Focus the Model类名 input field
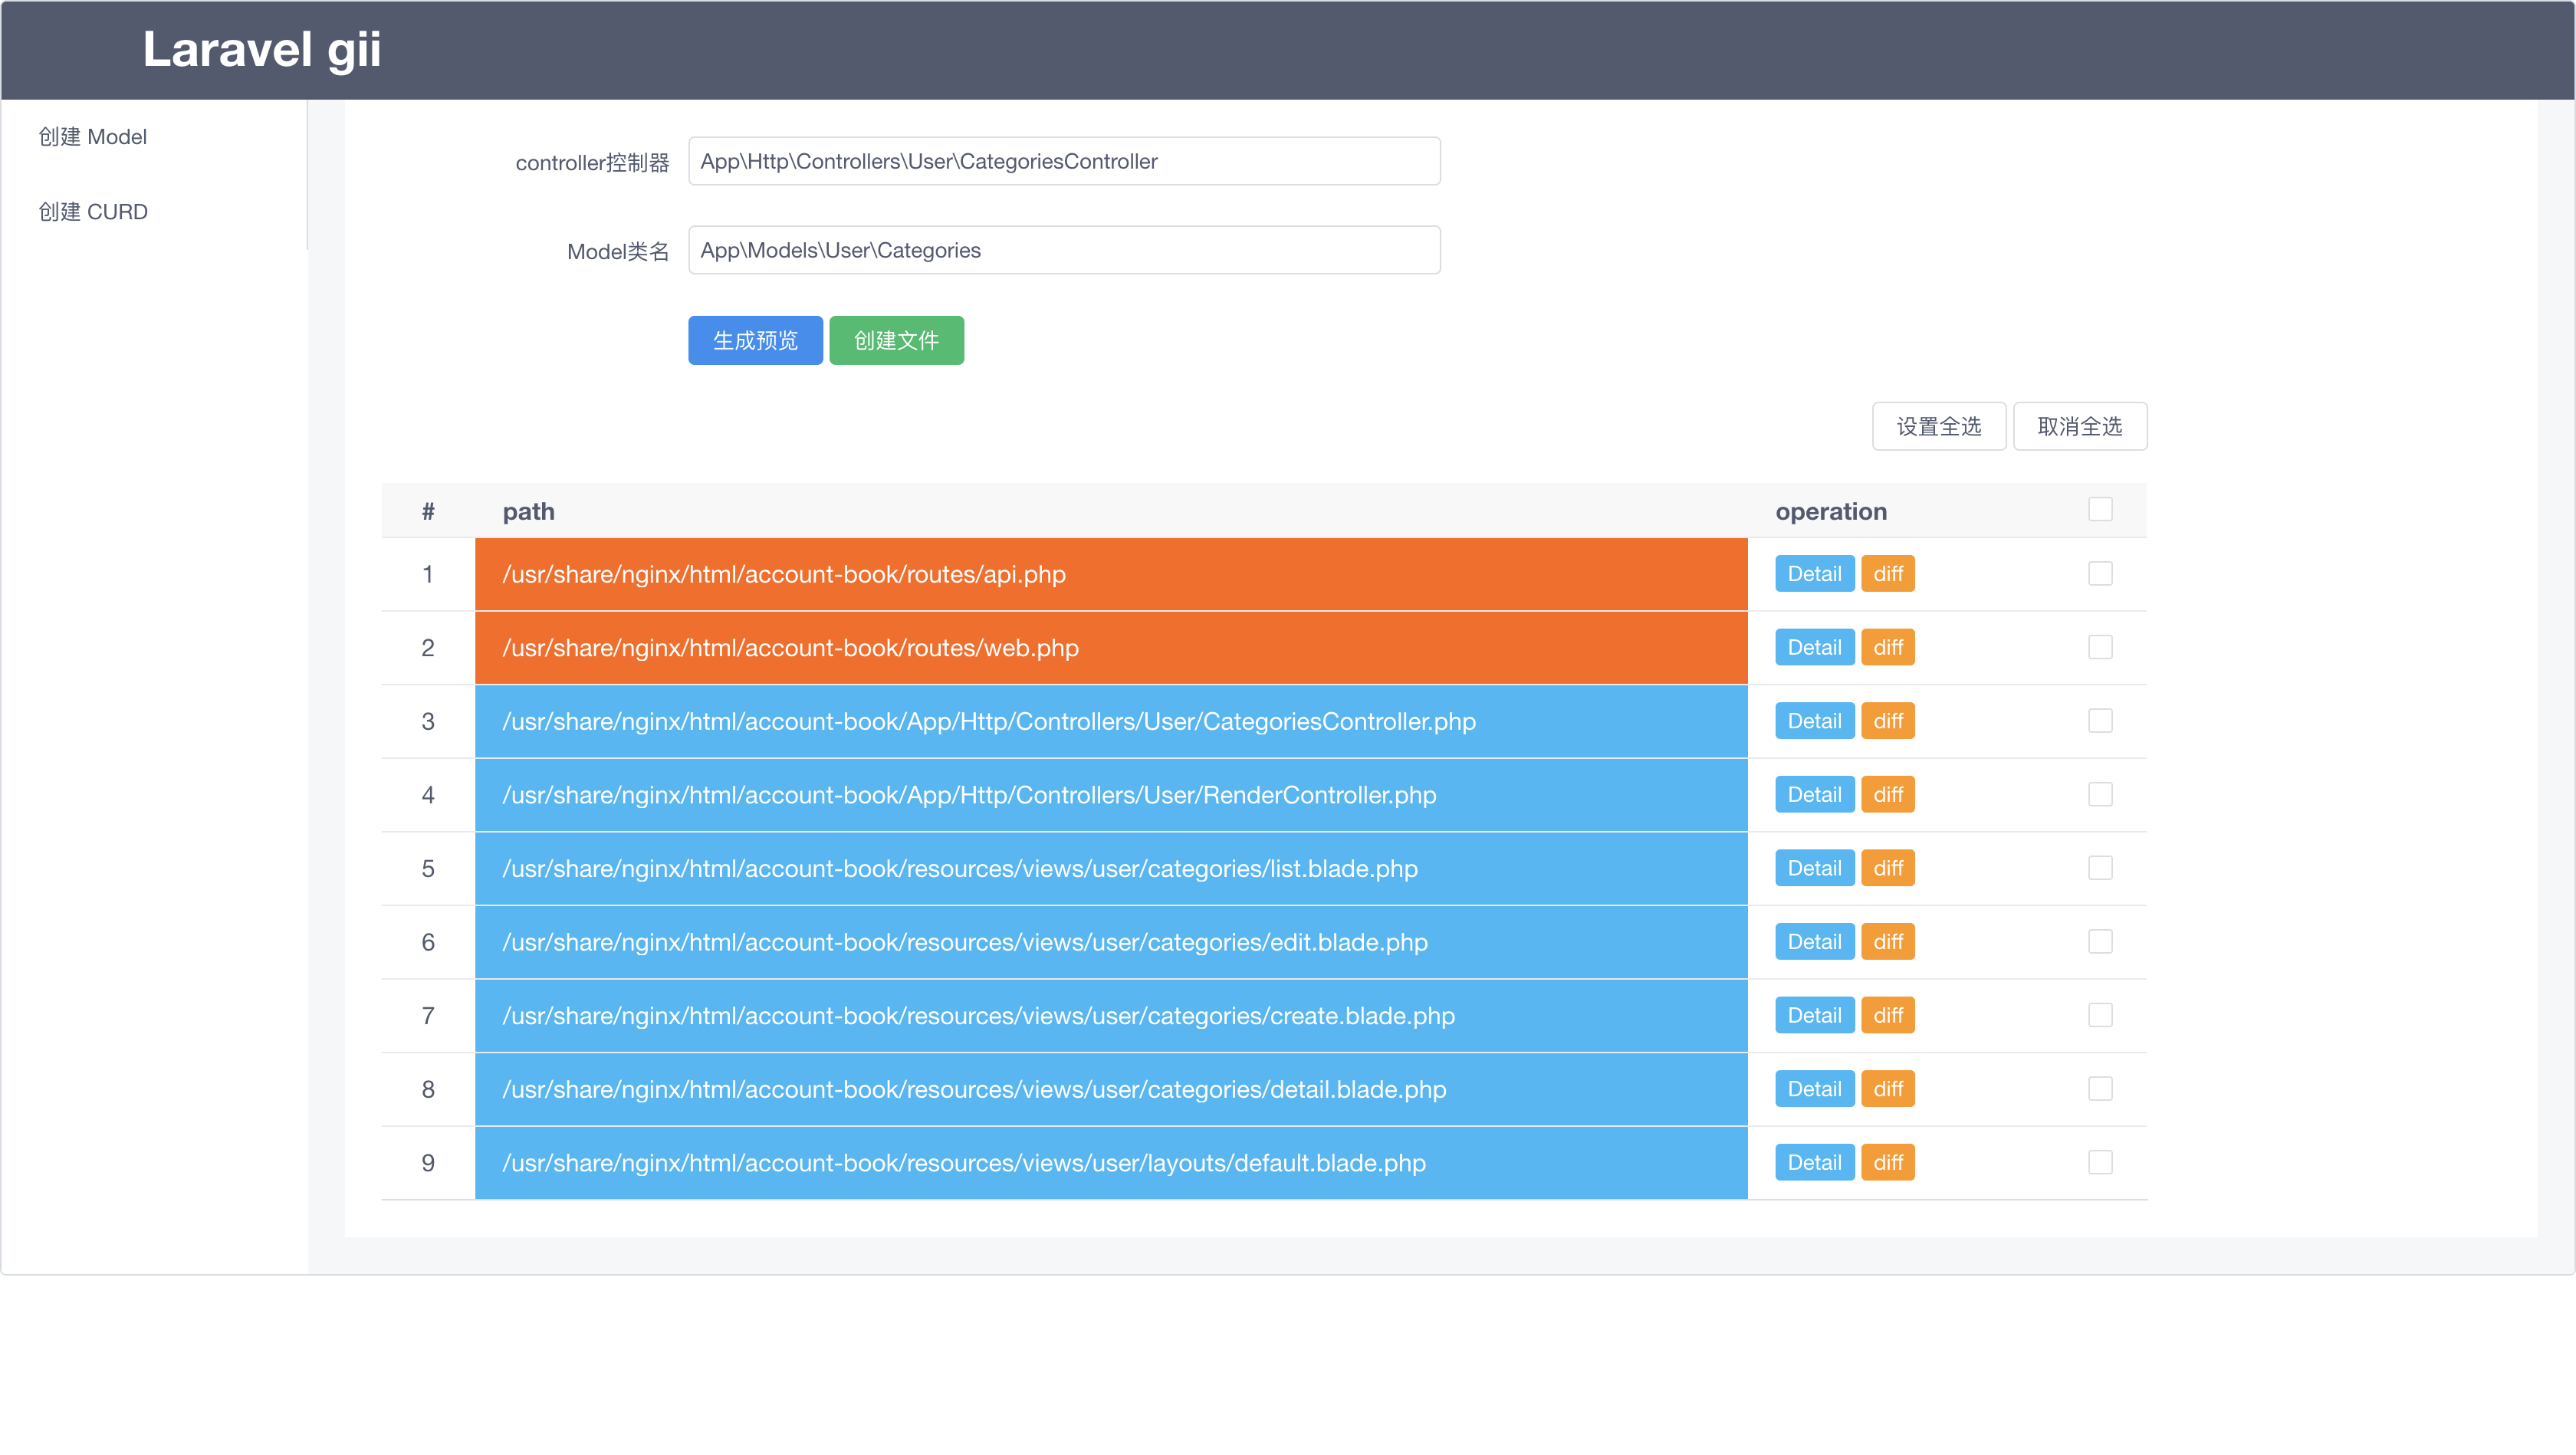The width and height of the screenshot is (2576, 1455). pyautogui.click(x=1064, y=250)
